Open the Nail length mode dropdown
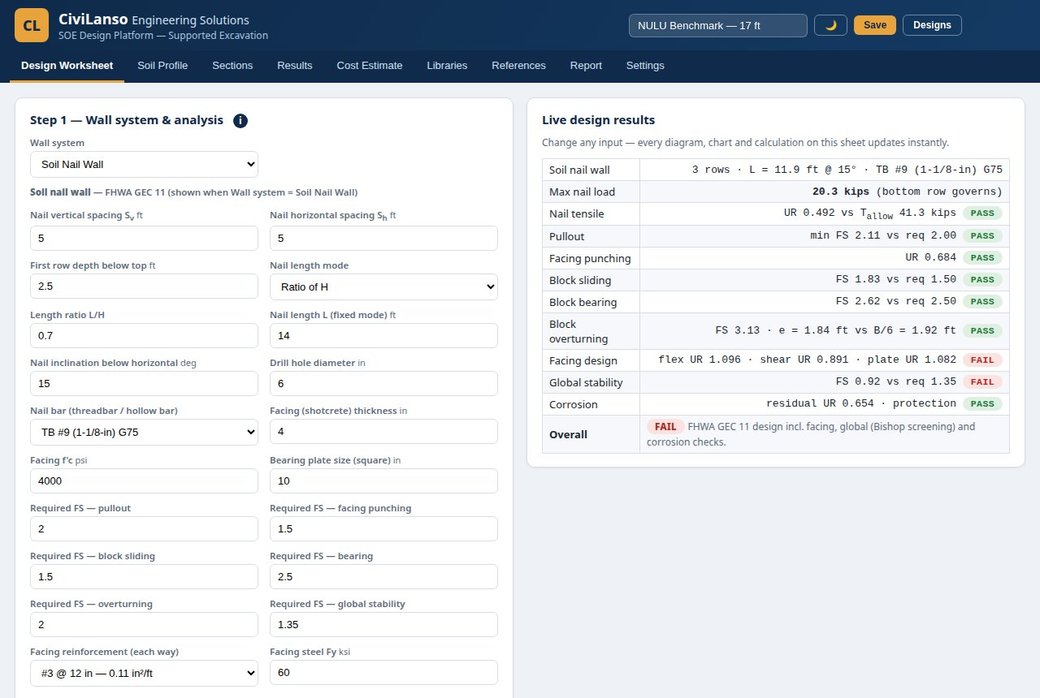Screen dimensions: 1040x698 click(383, 287)
